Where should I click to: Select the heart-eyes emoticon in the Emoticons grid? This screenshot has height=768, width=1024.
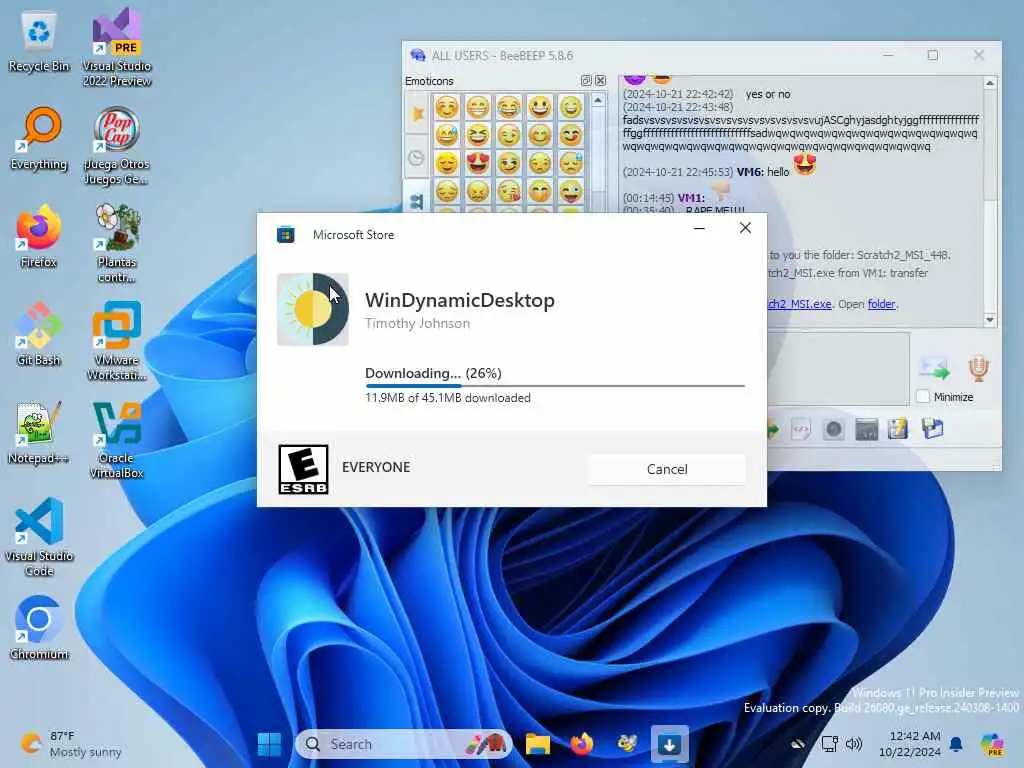point(477,163)
